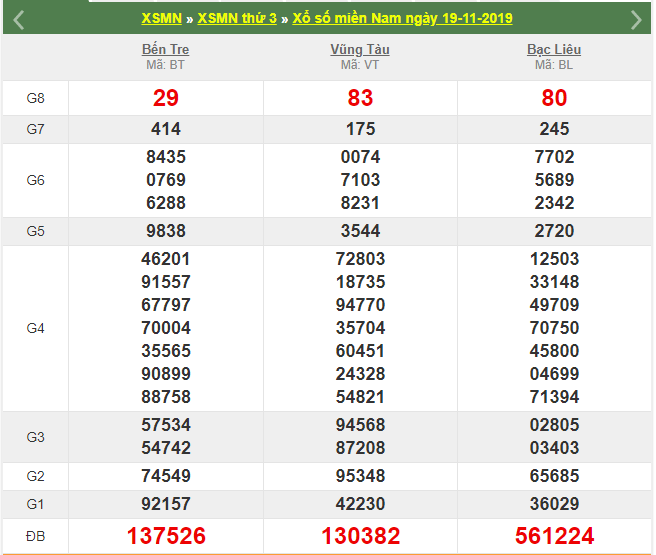Open the Bạc Liêu province header link
This screenshot has height=555, width=656.
click(554, 49)
